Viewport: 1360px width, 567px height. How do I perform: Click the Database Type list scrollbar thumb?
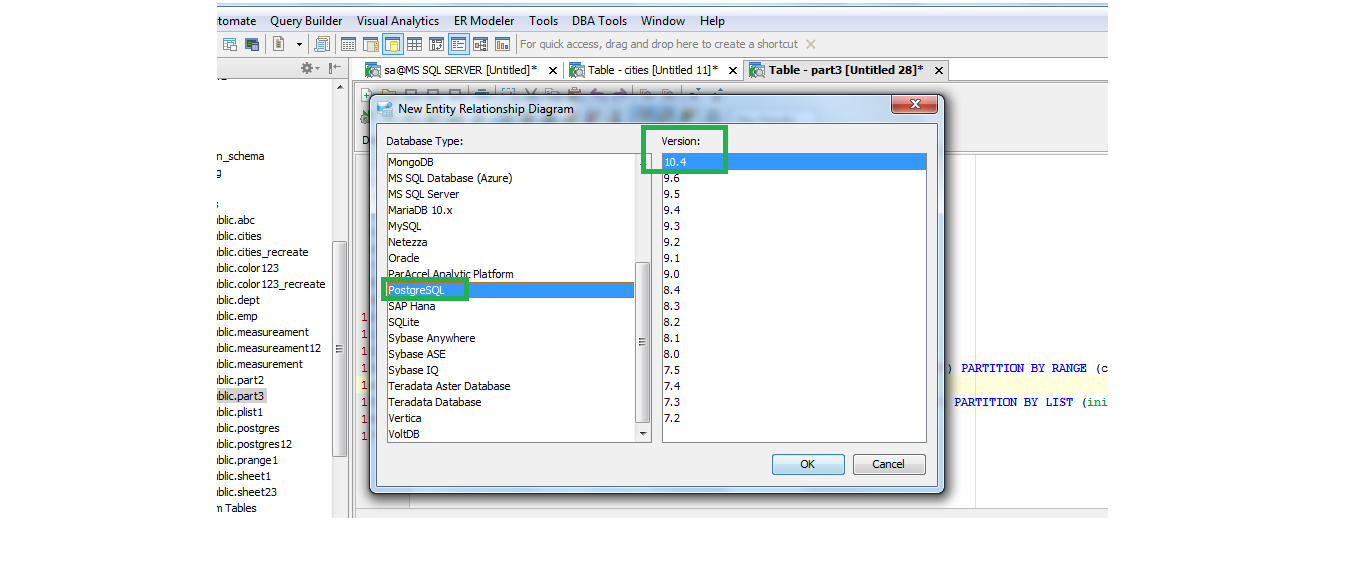pyautogui.click(x=643, y=342)
